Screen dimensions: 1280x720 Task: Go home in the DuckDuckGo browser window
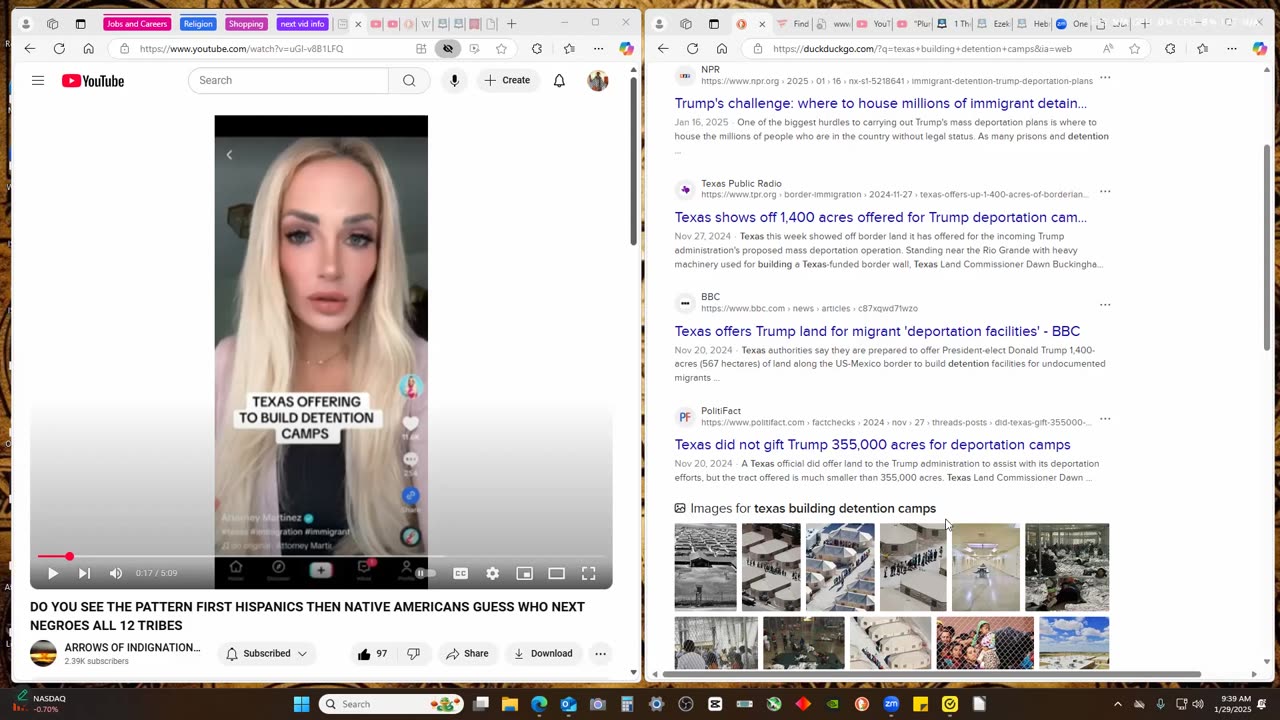click(721, 48)
